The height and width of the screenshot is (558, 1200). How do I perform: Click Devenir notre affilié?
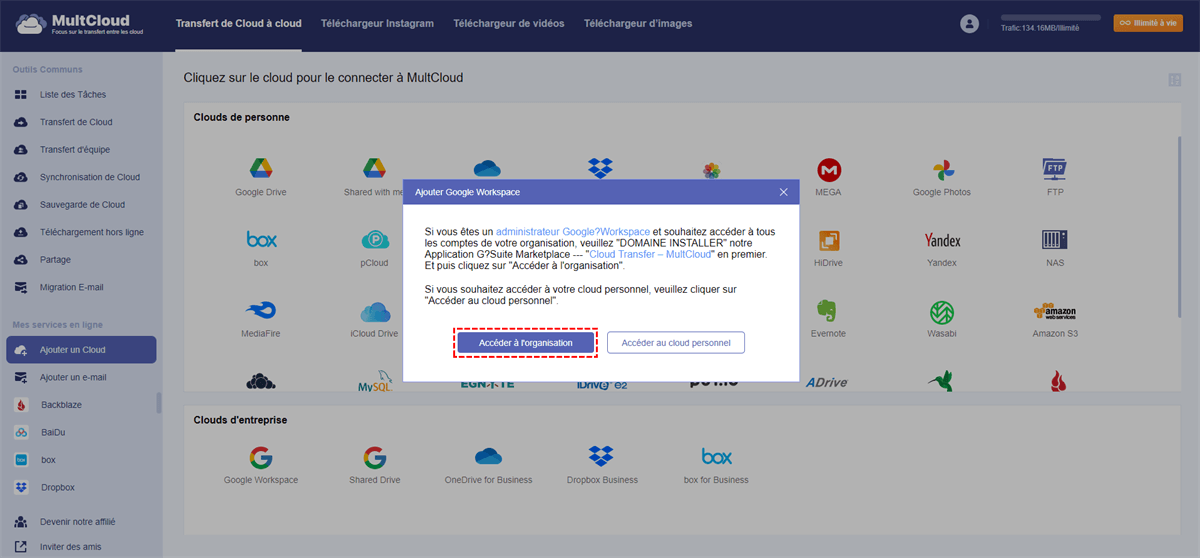[77, 522]
